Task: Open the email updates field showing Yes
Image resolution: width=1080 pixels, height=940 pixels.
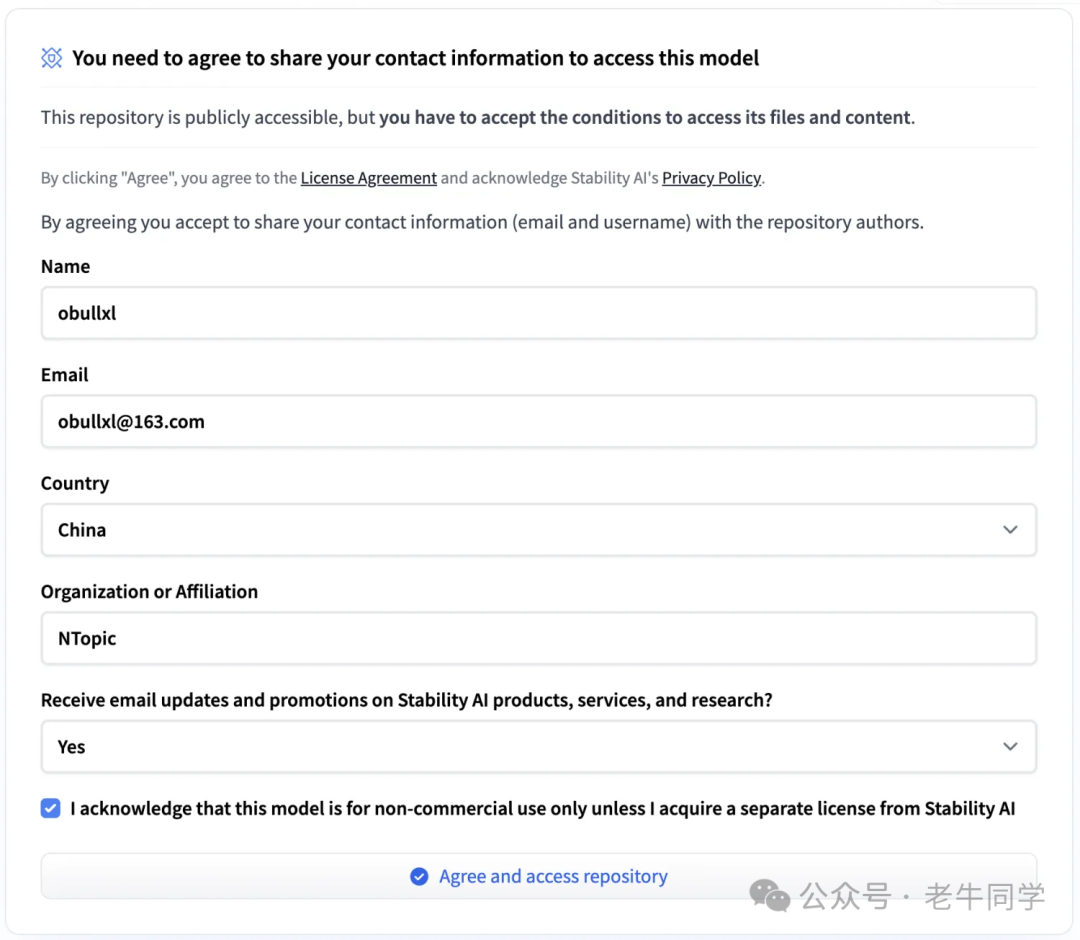Action: (x=520, y=747)
